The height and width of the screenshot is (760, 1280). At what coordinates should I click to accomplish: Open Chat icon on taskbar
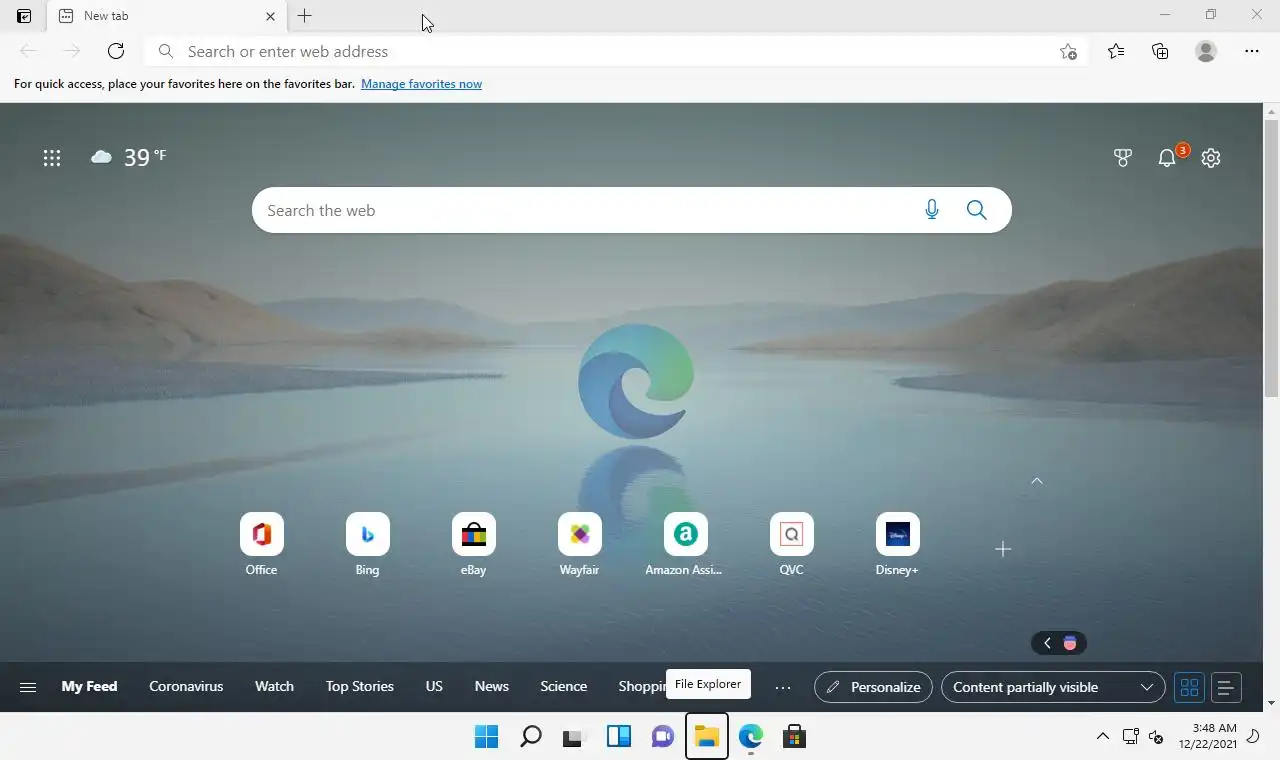point(663,737)
